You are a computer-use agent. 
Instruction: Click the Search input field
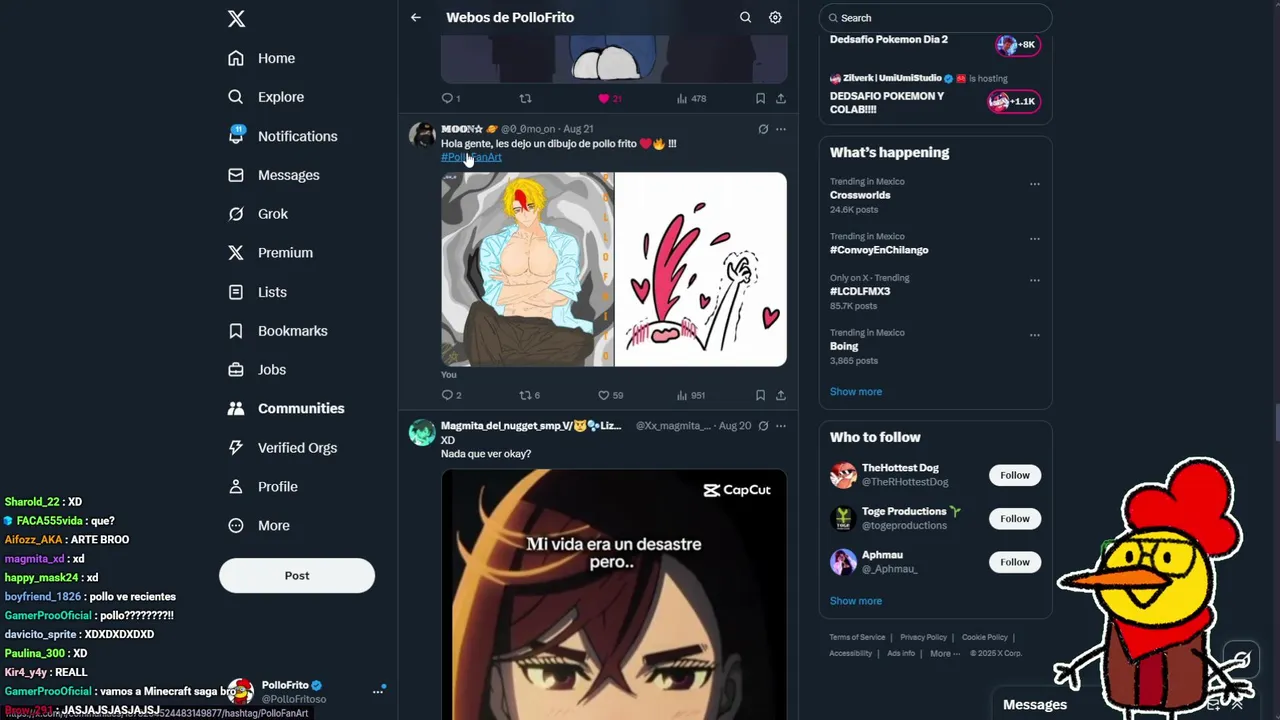click(935, 18)
